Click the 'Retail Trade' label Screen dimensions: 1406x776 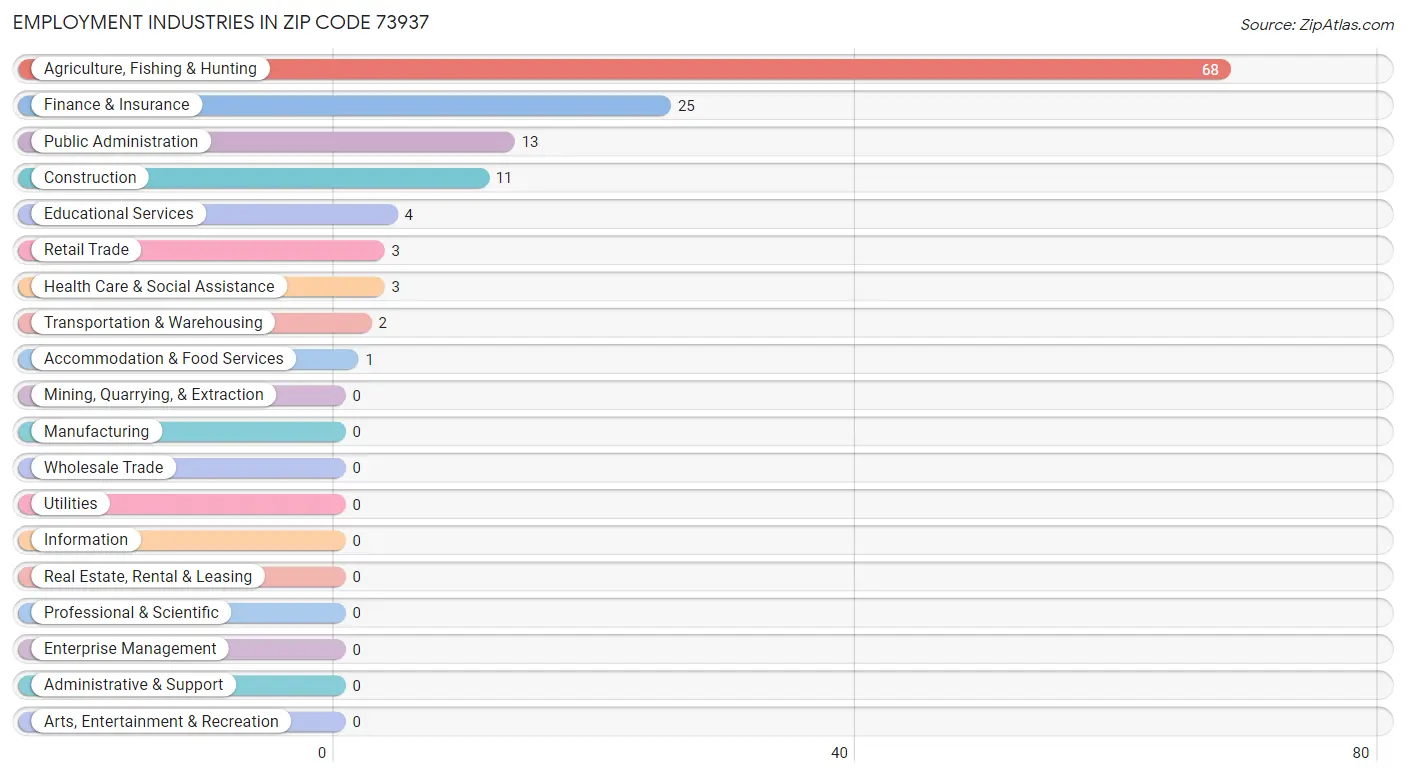pos(86,250)
